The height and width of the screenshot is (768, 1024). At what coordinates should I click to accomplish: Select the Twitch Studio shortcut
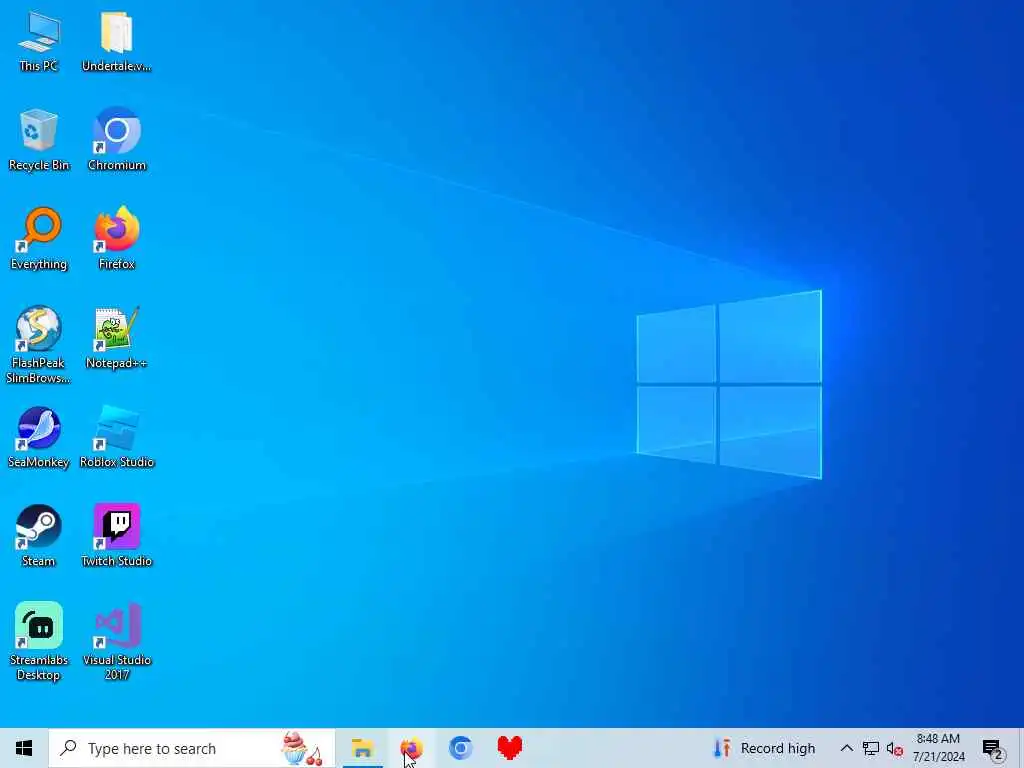[x=116, y=536]
